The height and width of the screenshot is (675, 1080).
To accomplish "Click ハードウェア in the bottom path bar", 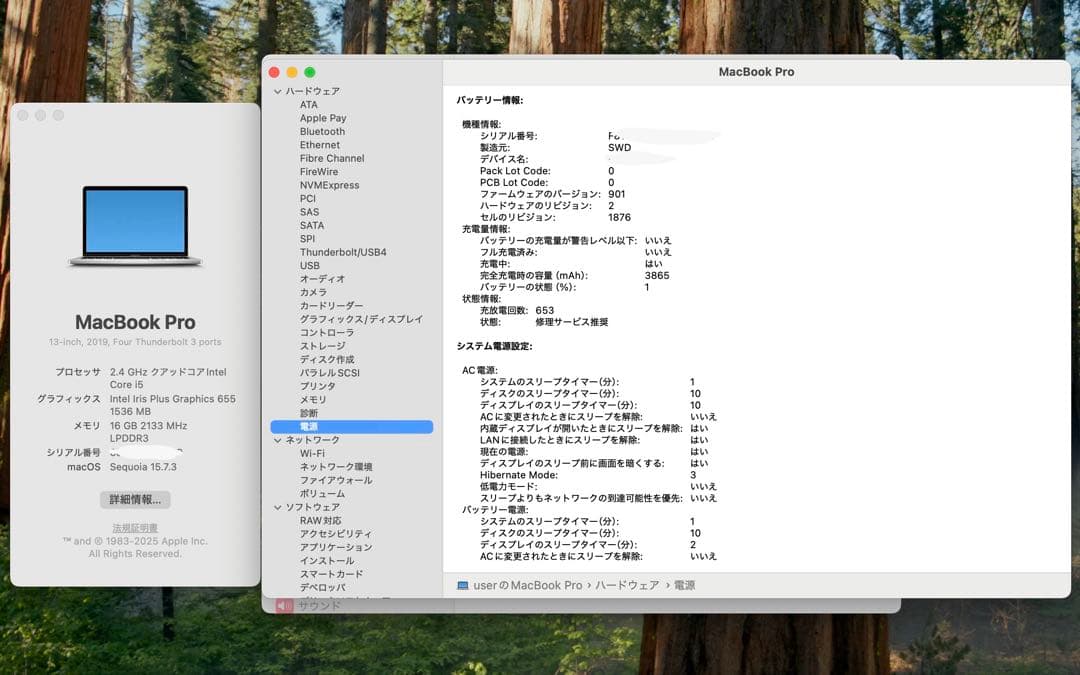I will click(627, 585).
